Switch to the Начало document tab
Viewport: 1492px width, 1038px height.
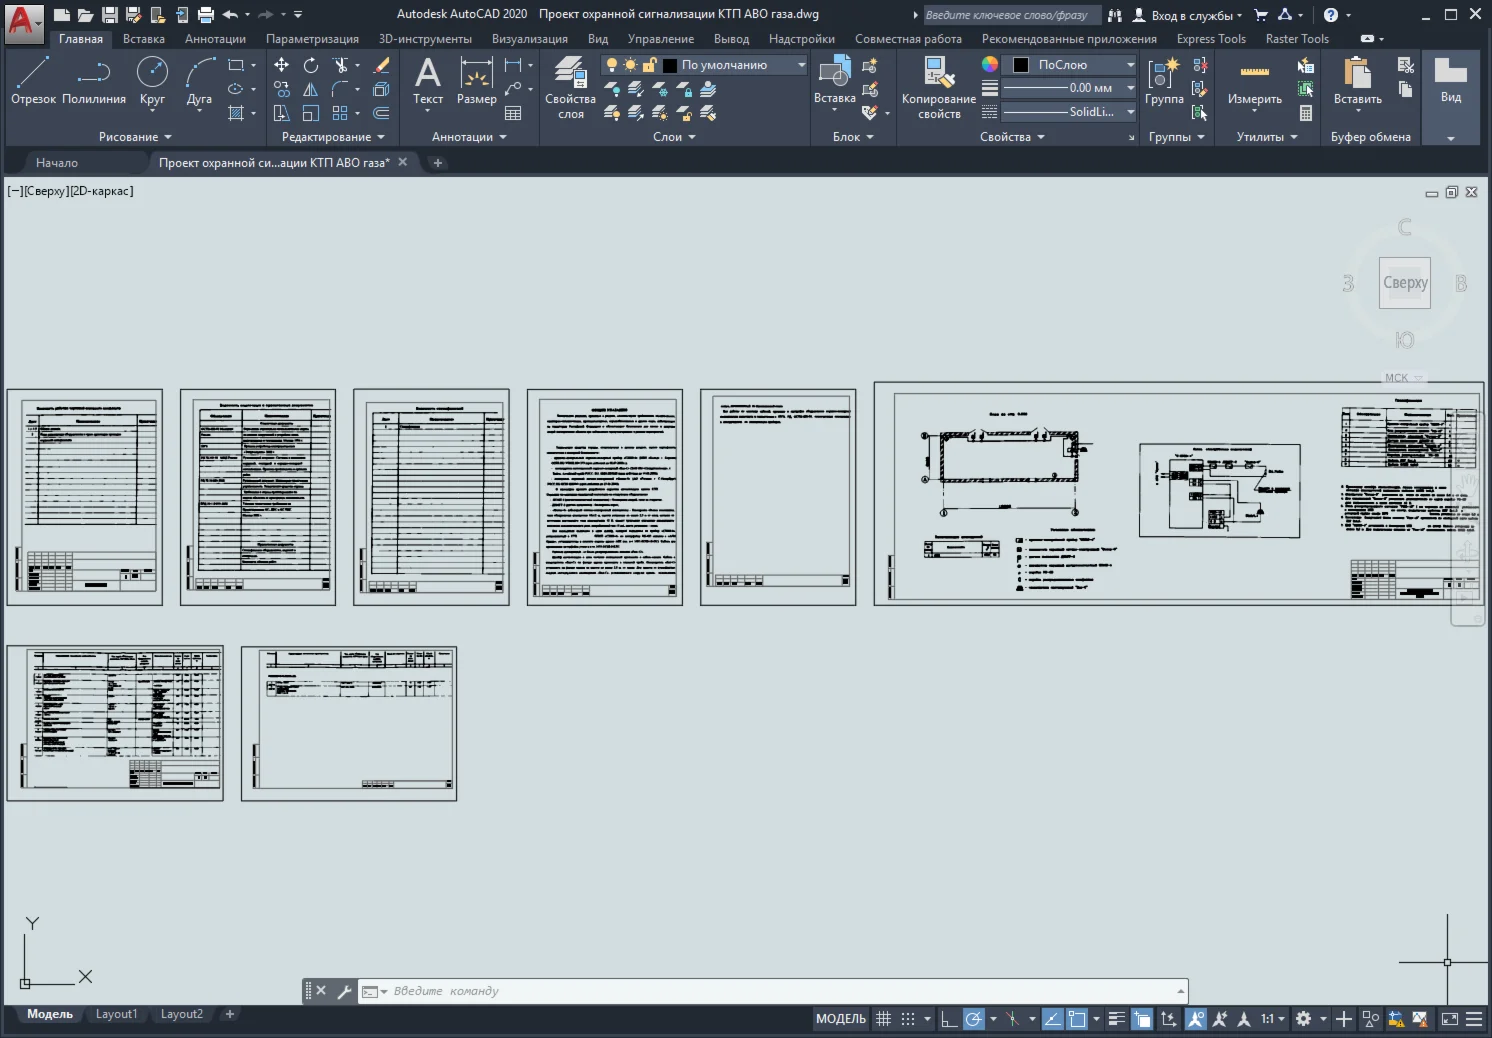[x=57, y=163]
